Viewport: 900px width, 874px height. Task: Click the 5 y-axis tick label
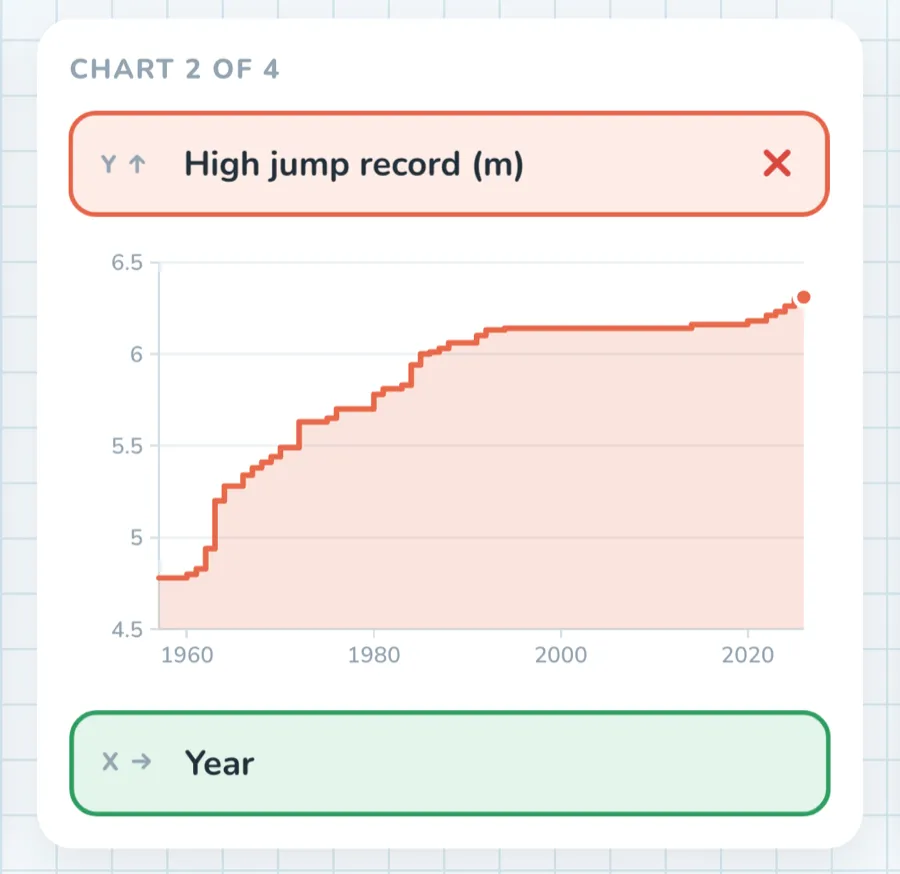[136, 538]
